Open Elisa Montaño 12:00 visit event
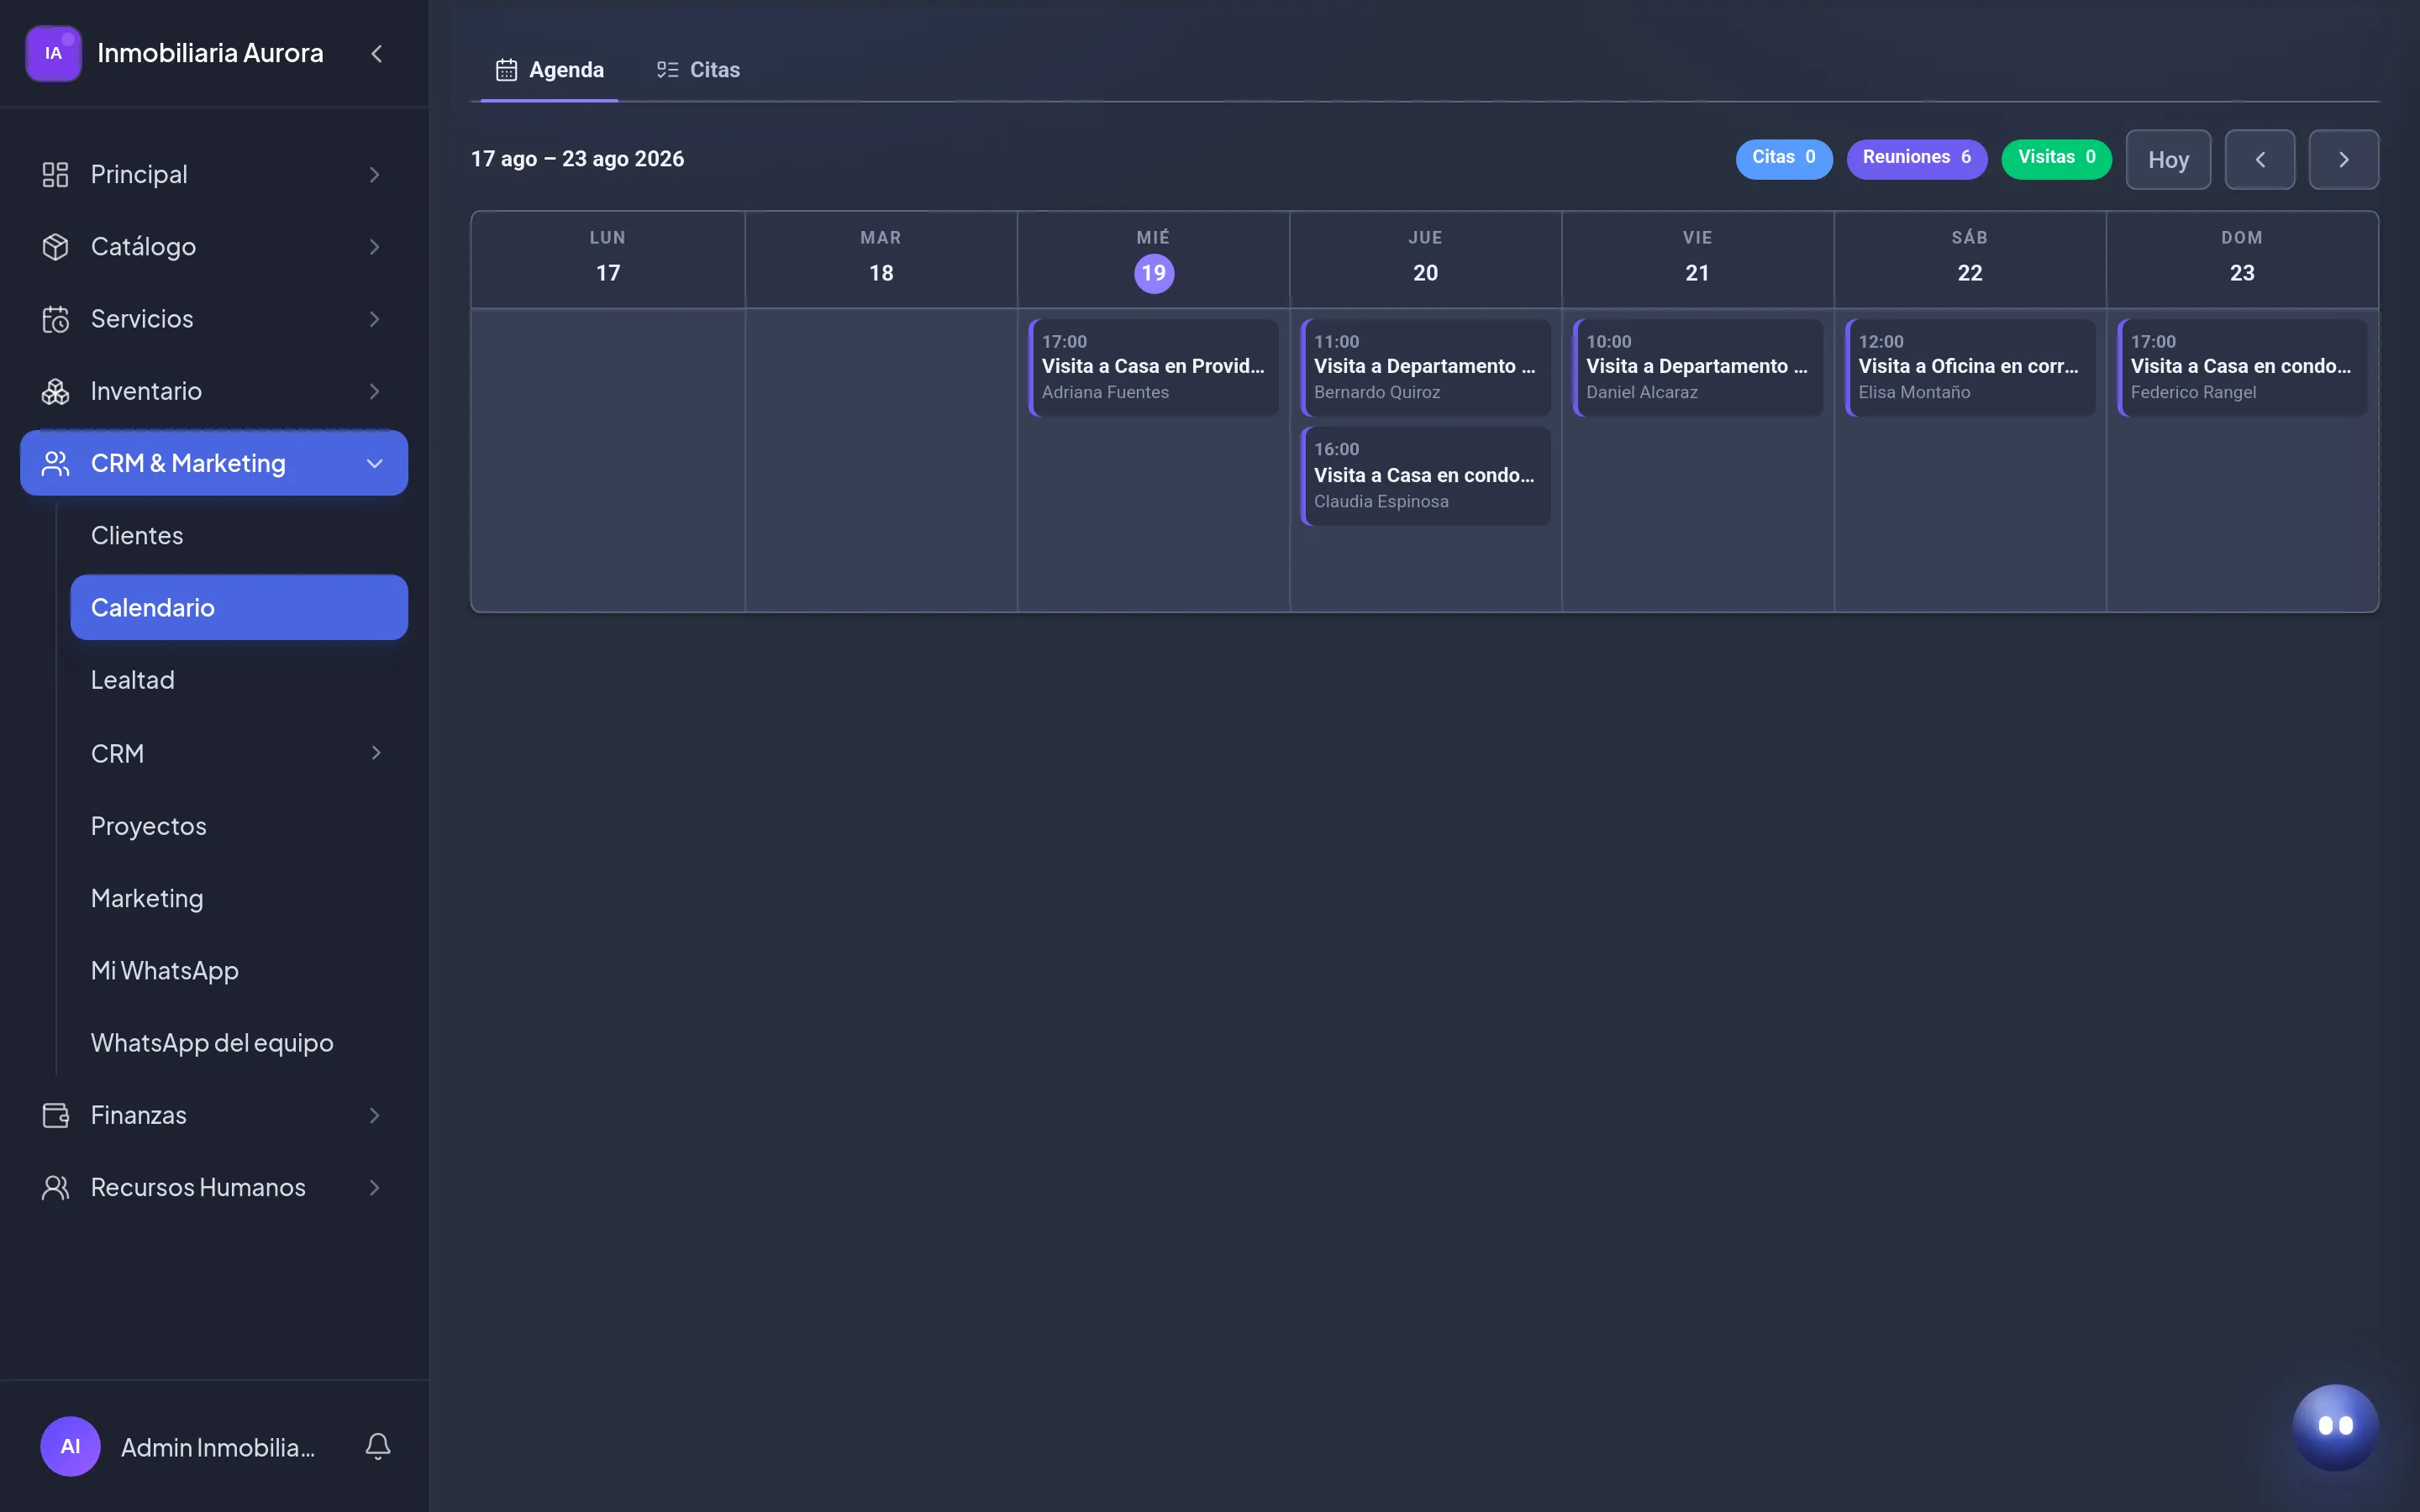 coord(1969,367)
